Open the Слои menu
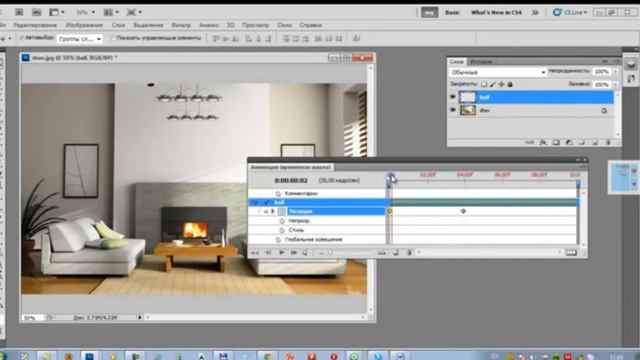The height and width of the screenshot is (360, 640). pyautogui.click(x=118, y=25)
